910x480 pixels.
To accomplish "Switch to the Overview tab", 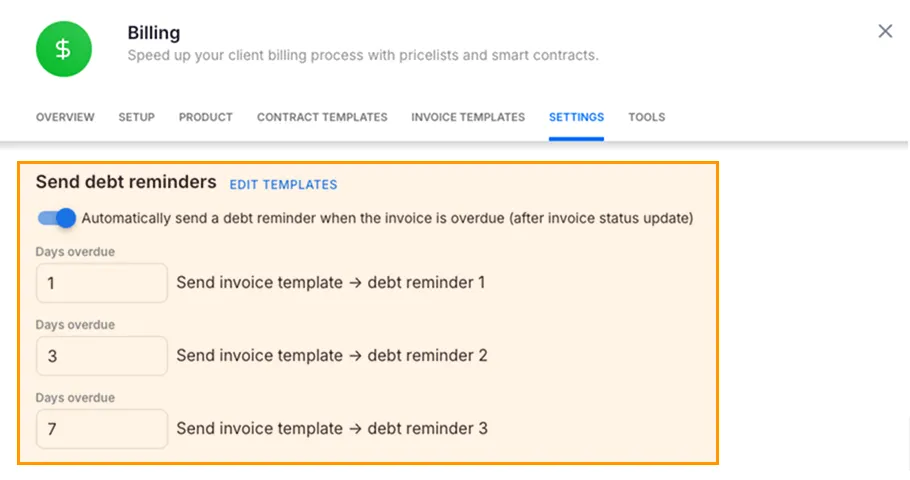I will tap(65, 117).
